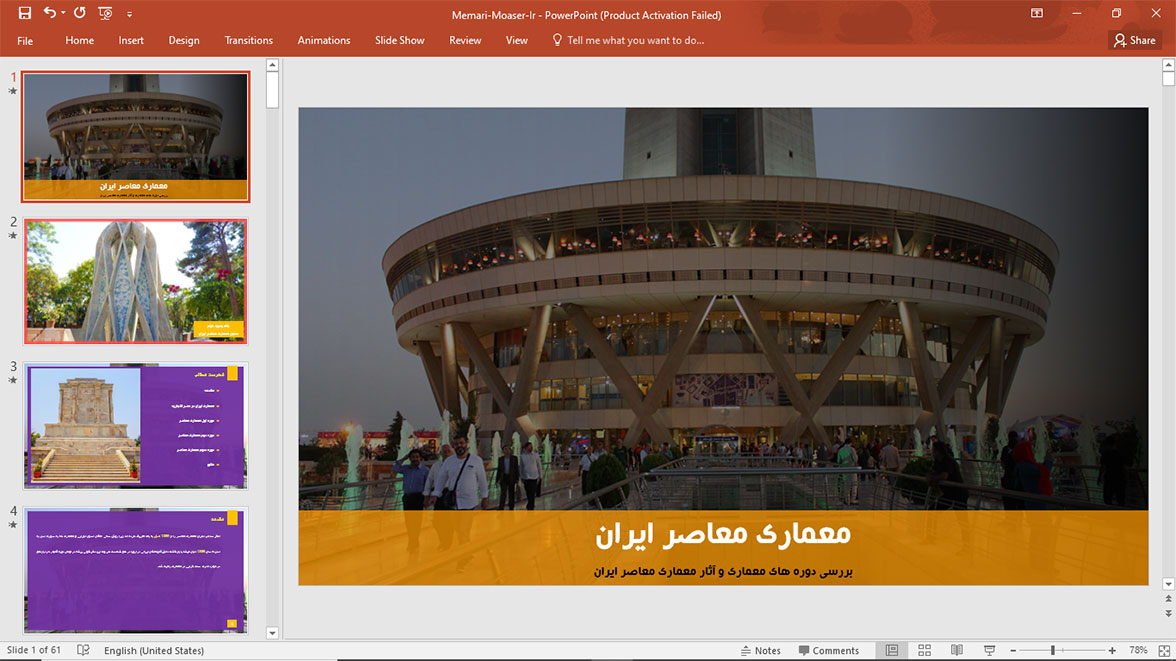The height and width of the screenshot is (661, 1176).
Task: Open the Design ribbon tab
Action: point(184,40)
